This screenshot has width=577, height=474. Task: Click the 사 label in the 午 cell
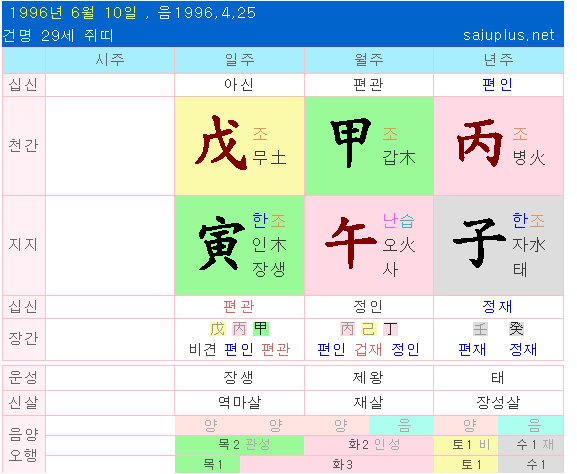click(390, 270)
